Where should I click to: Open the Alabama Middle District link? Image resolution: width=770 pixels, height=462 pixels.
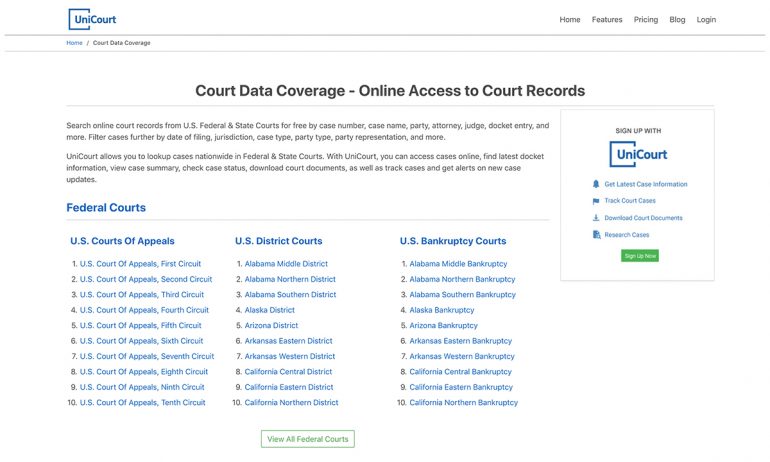point(286,264)
